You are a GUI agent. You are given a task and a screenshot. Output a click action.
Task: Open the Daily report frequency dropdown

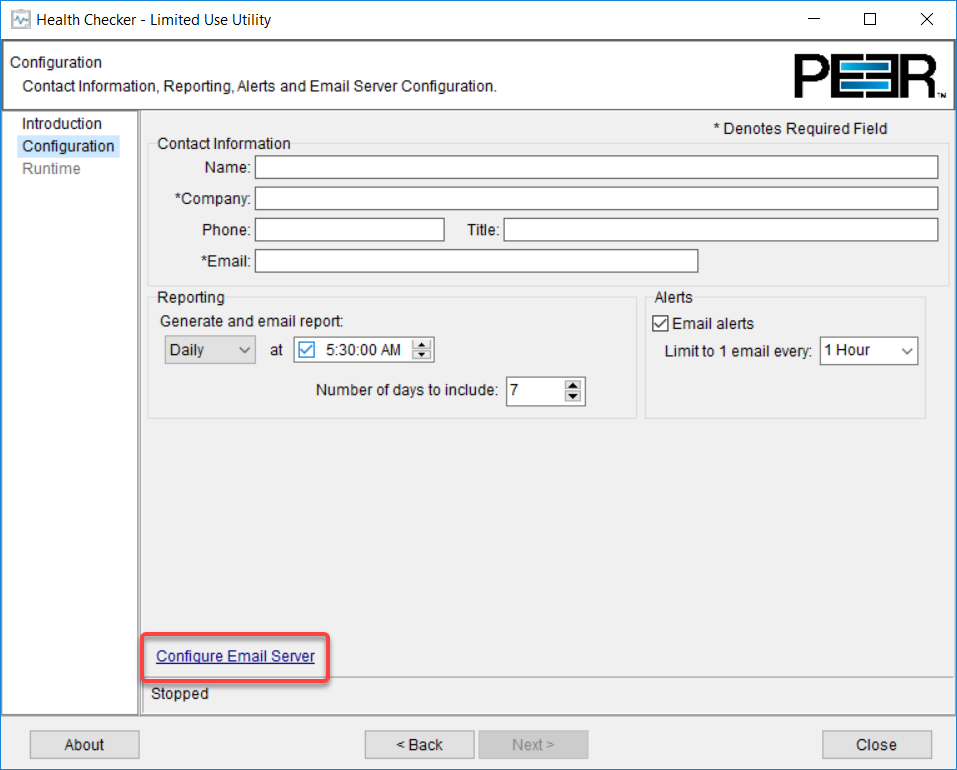pyautogui.click(x=209, y=349)
